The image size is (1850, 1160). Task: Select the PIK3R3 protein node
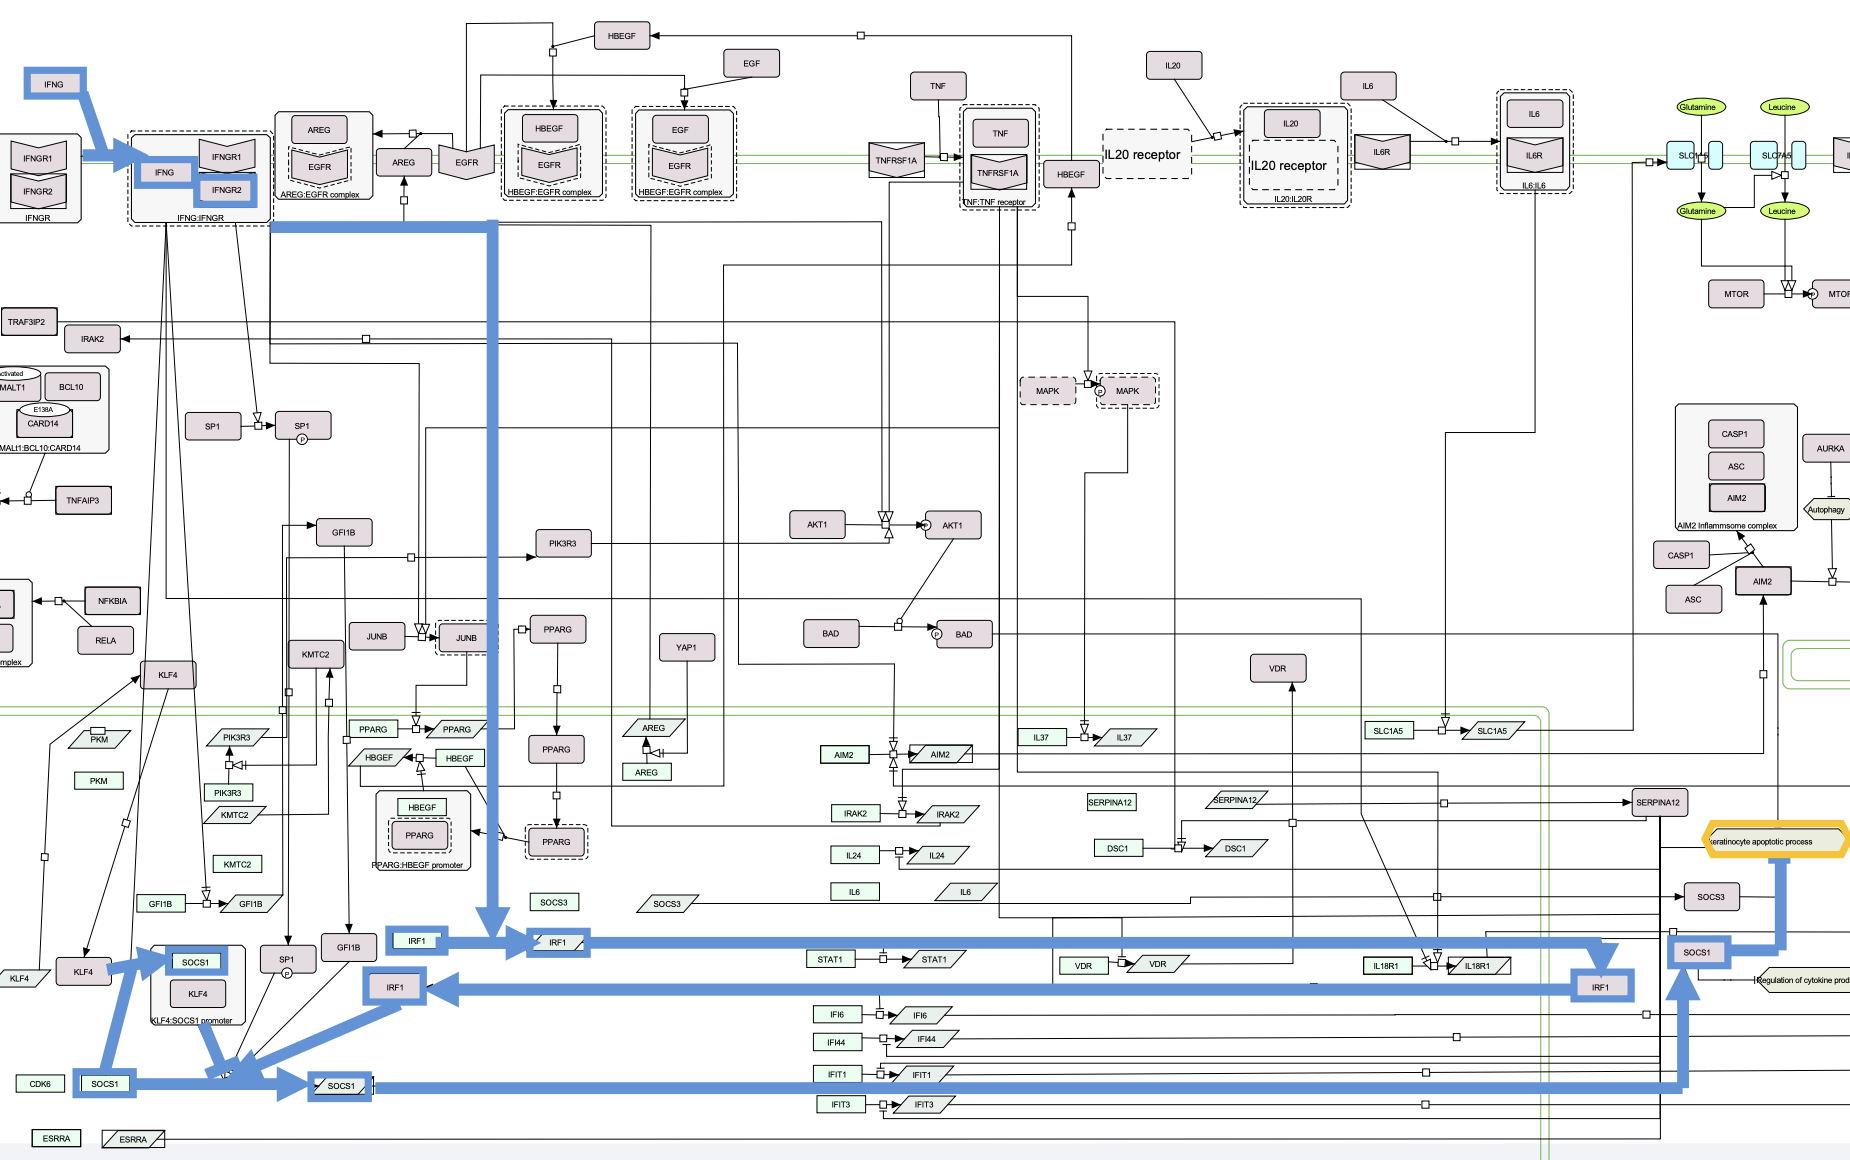tap(563, 543)
